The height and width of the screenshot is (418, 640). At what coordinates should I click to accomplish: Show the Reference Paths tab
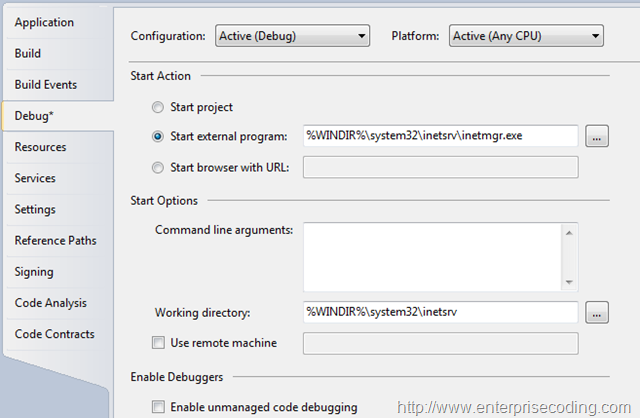click(x=58, y=240)
